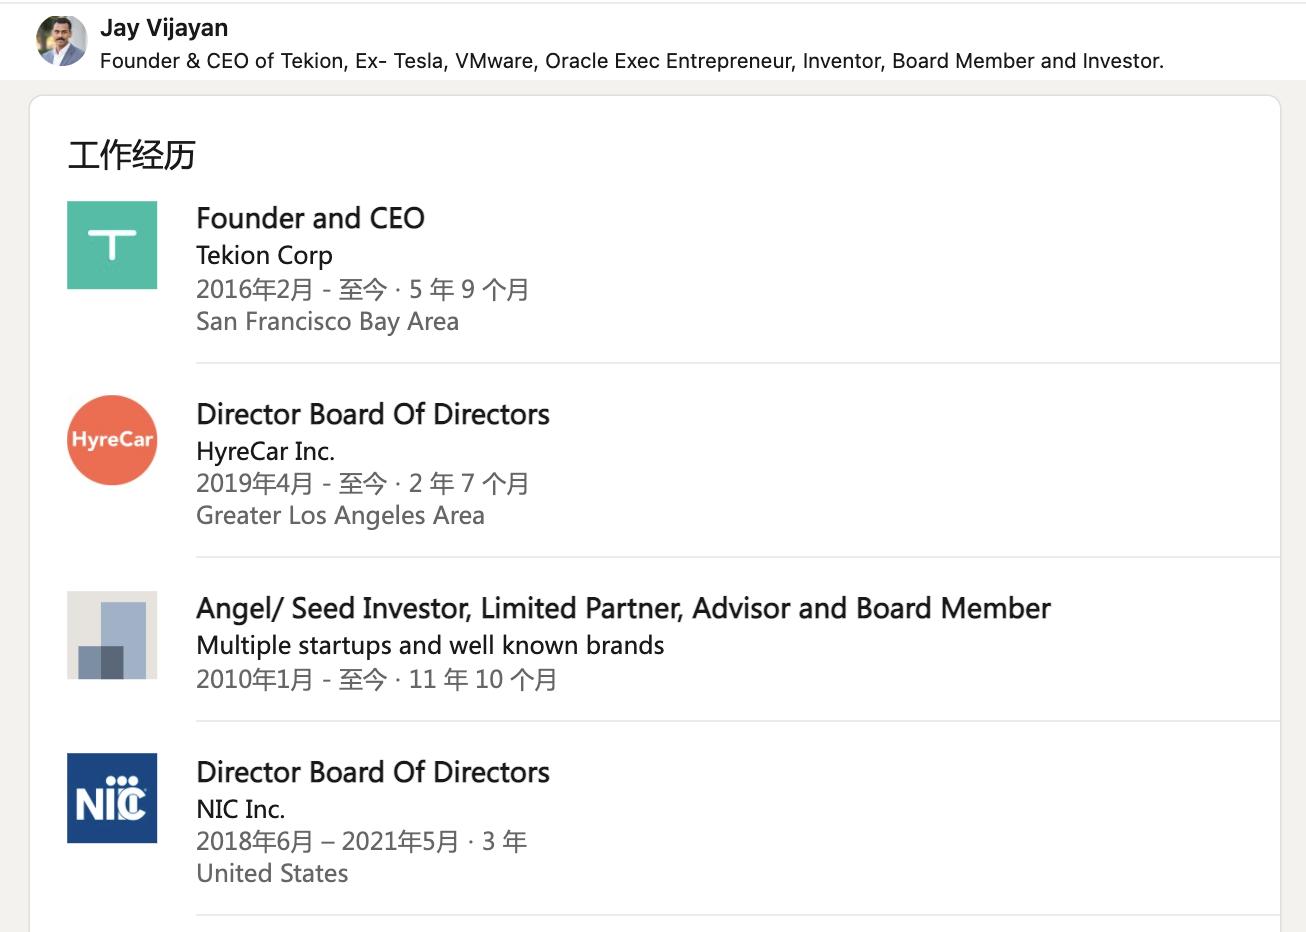
Task: Click the 工作经历 section heading
Action: (131, 155)
